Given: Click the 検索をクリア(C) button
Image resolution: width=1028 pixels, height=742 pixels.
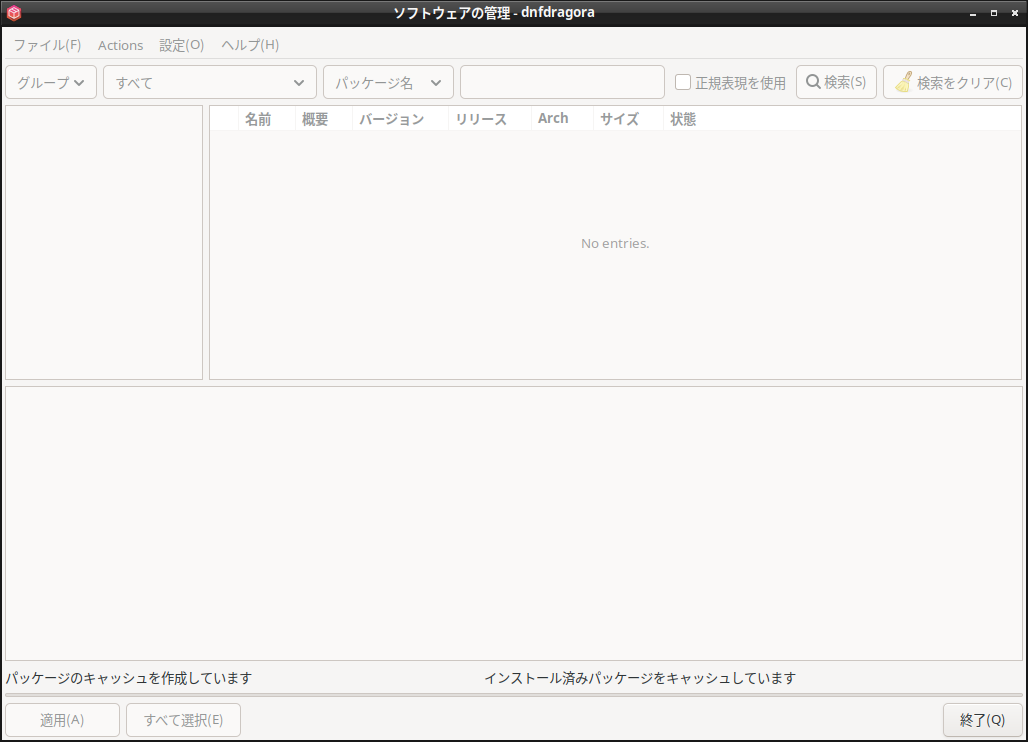Looking at the screenshot, I should [x=953, y=82].
